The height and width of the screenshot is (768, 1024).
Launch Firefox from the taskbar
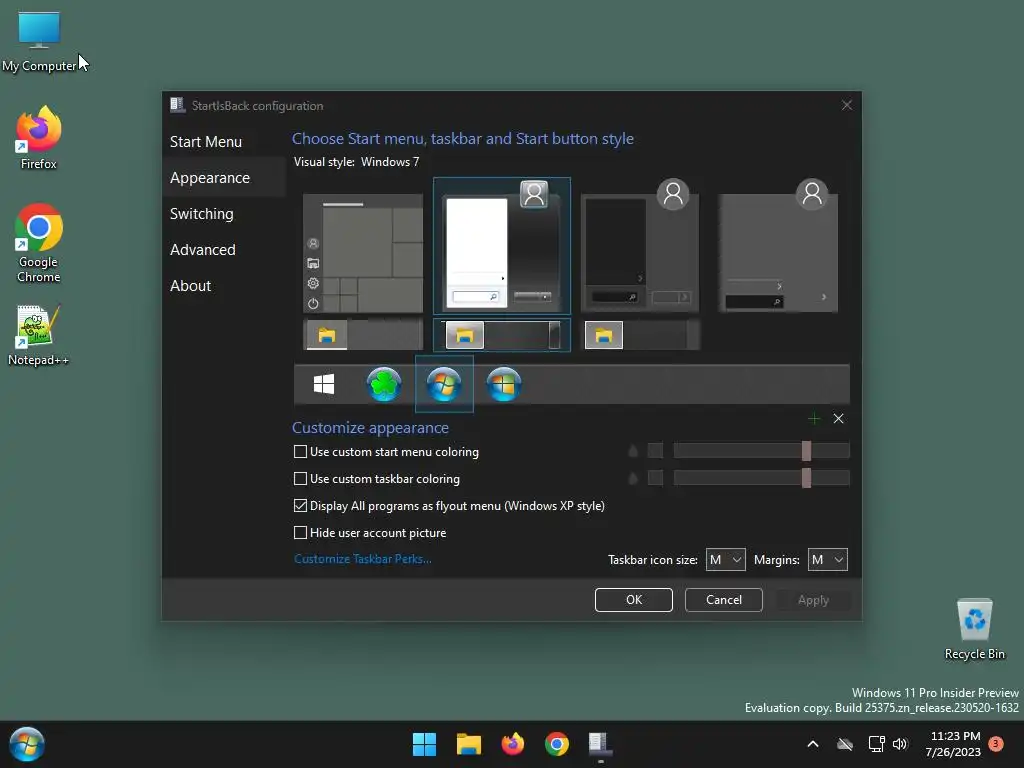coord(513,744)
